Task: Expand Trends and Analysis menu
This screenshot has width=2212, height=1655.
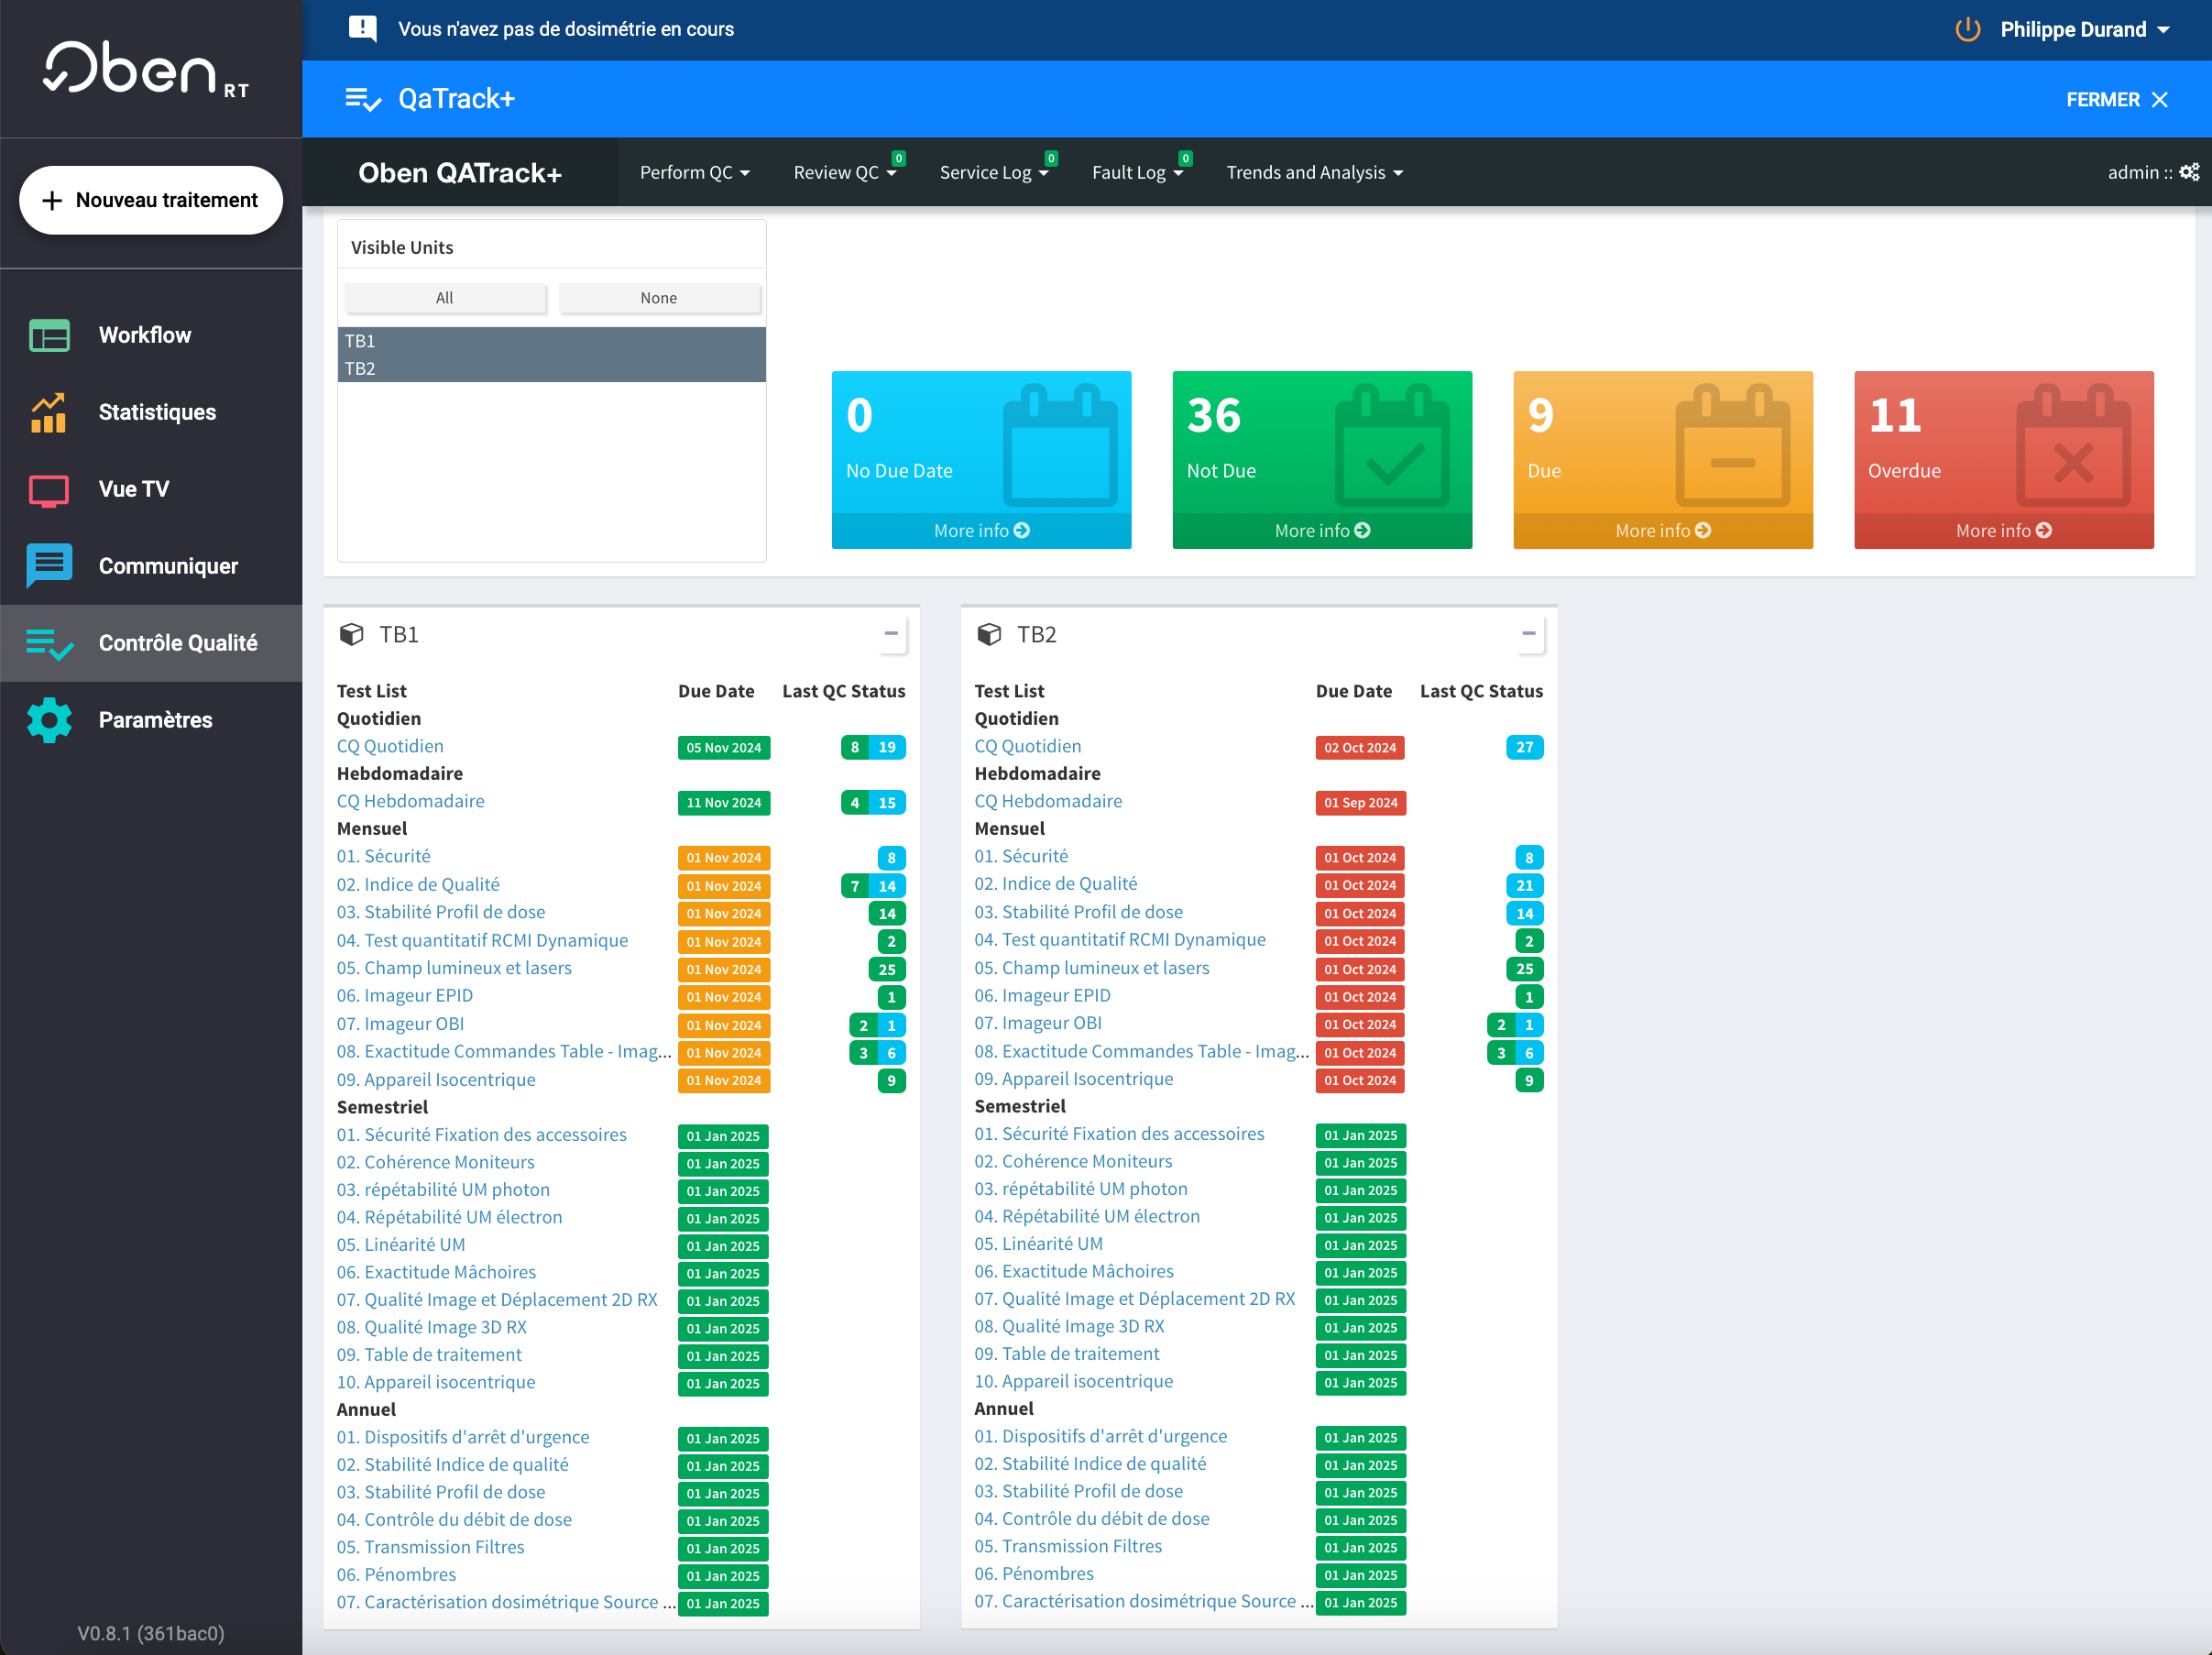Action: tap(1313, 172)
